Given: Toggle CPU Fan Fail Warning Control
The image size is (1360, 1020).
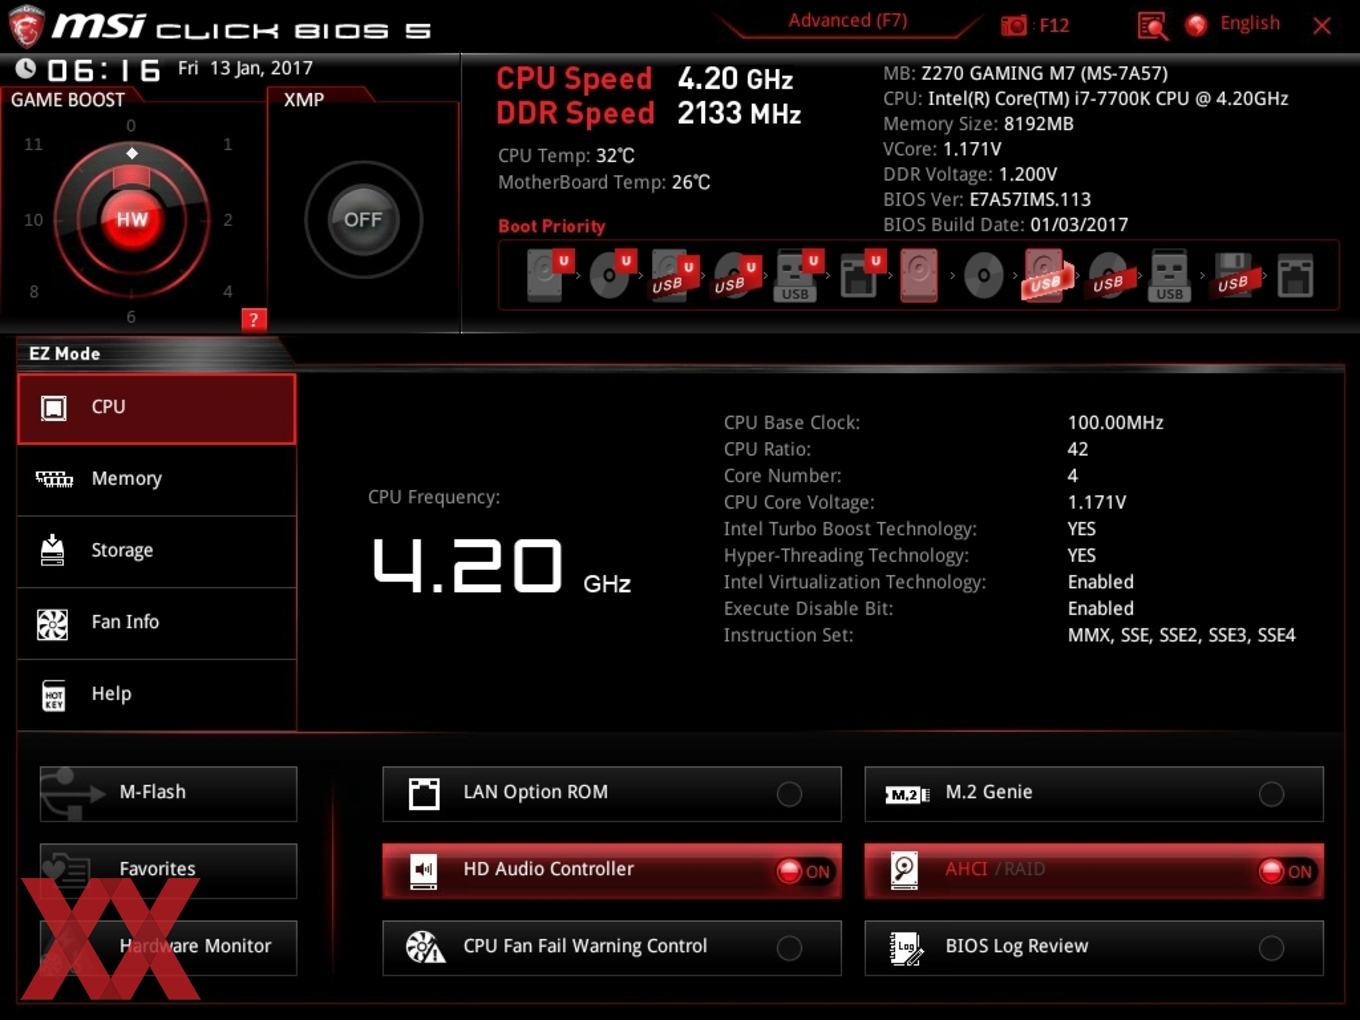Looking at the screenshot, I should (x=789, y=948).
